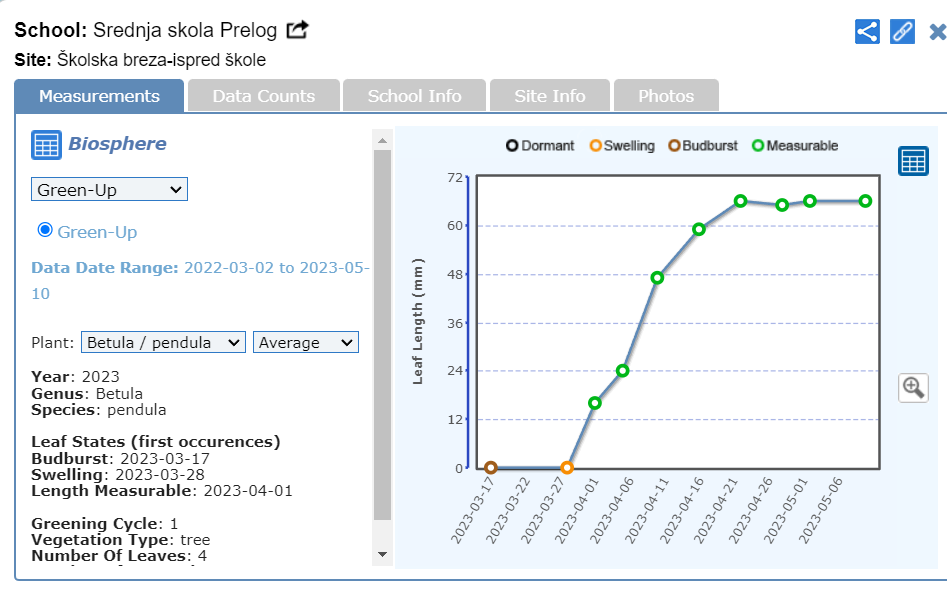Click scrollbar up arrow in measurements panel
The image size is (947, 592).
[x=382, y=138]
